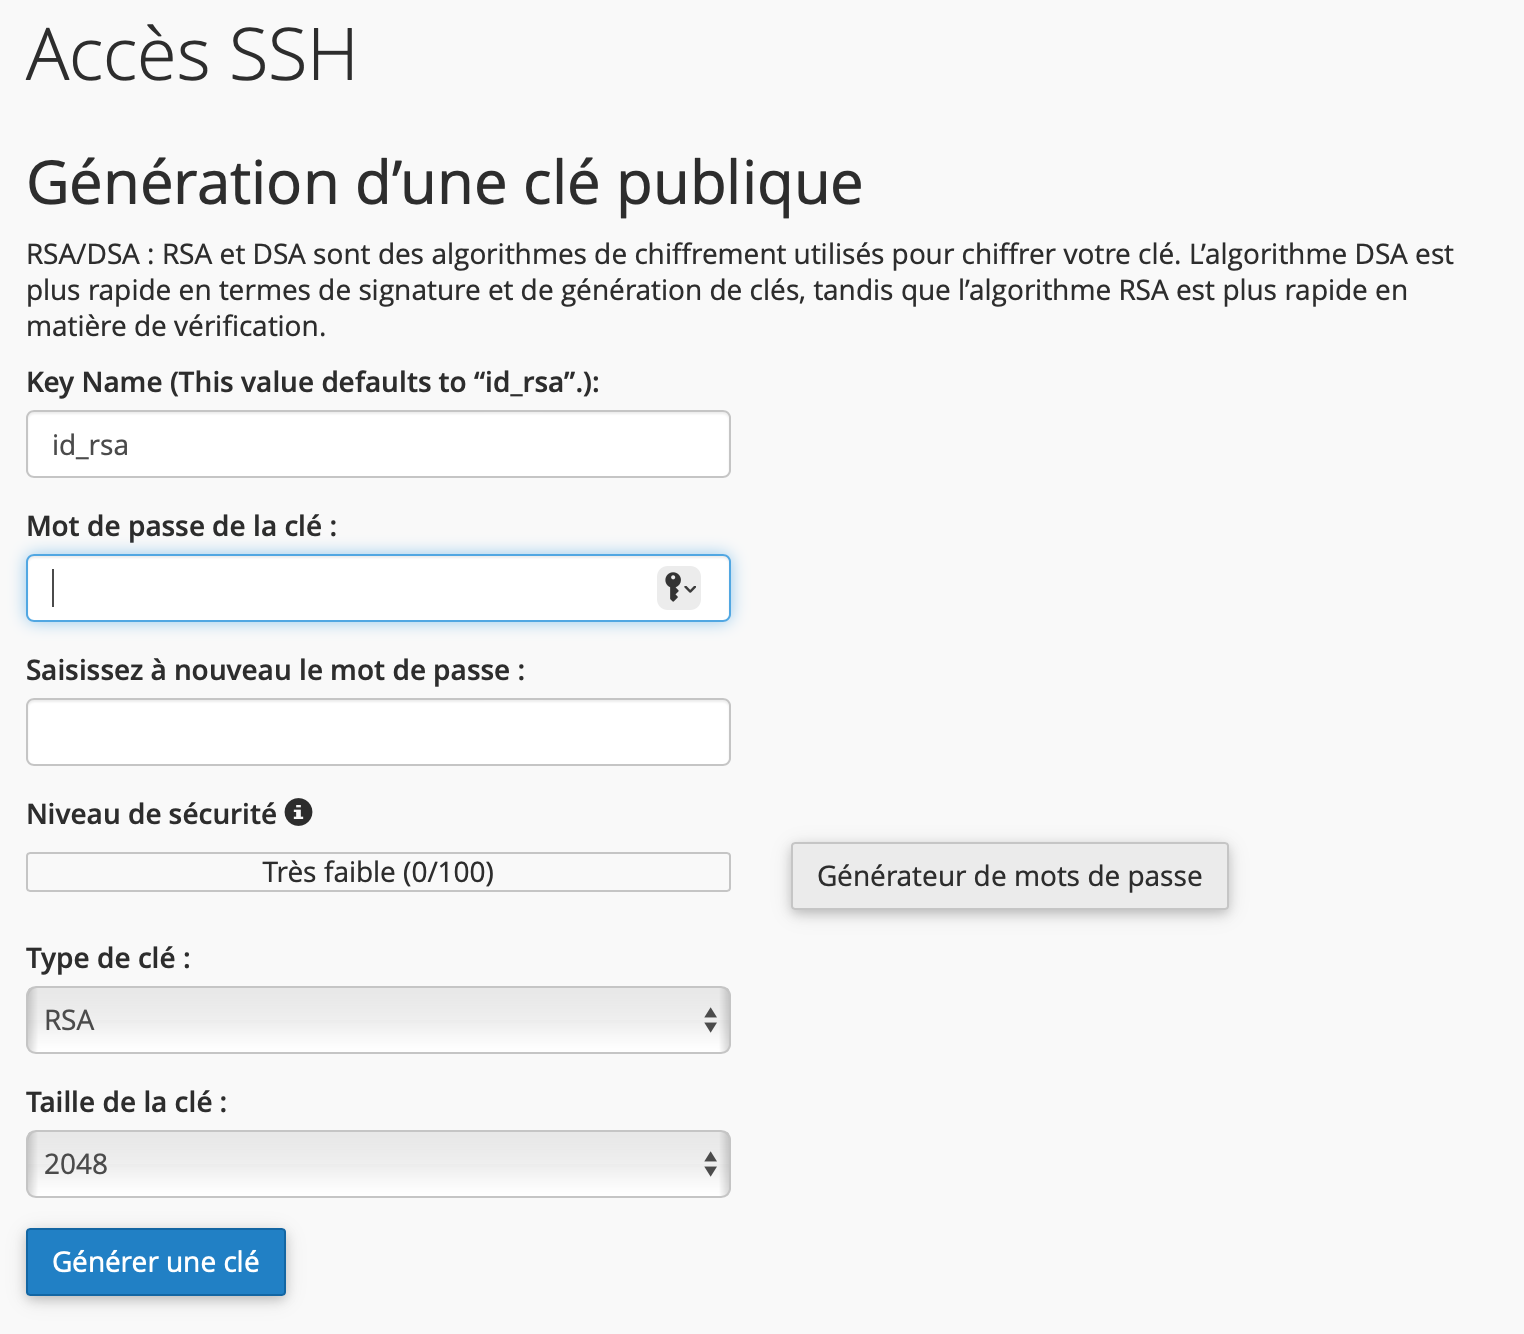Image resolution: width=1524 pixels, height=1334 pixels.
Task: Select the password confirmation input field
Action: [377, 732]
